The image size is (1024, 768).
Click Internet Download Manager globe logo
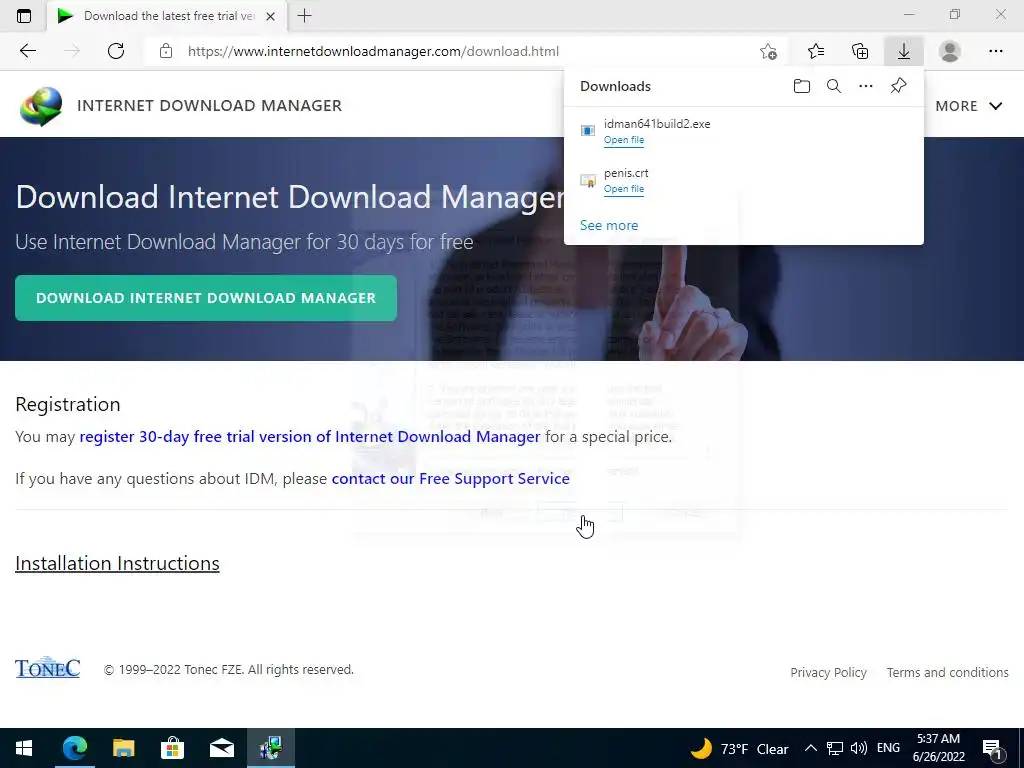click(x=41, y=106)
